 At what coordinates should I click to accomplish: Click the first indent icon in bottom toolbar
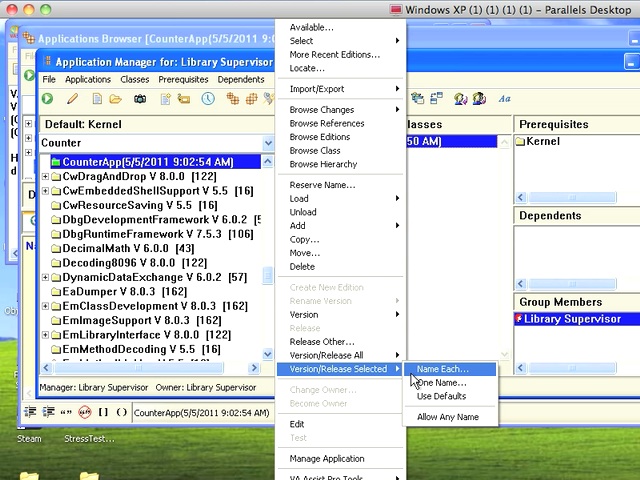(x=30, y=412)
